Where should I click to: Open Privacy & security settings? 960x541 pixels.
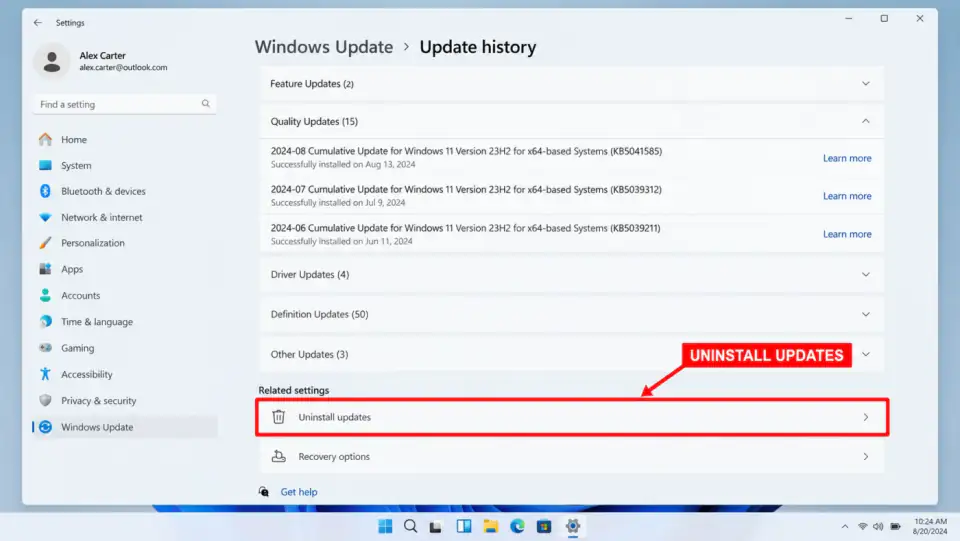[99, 400]
